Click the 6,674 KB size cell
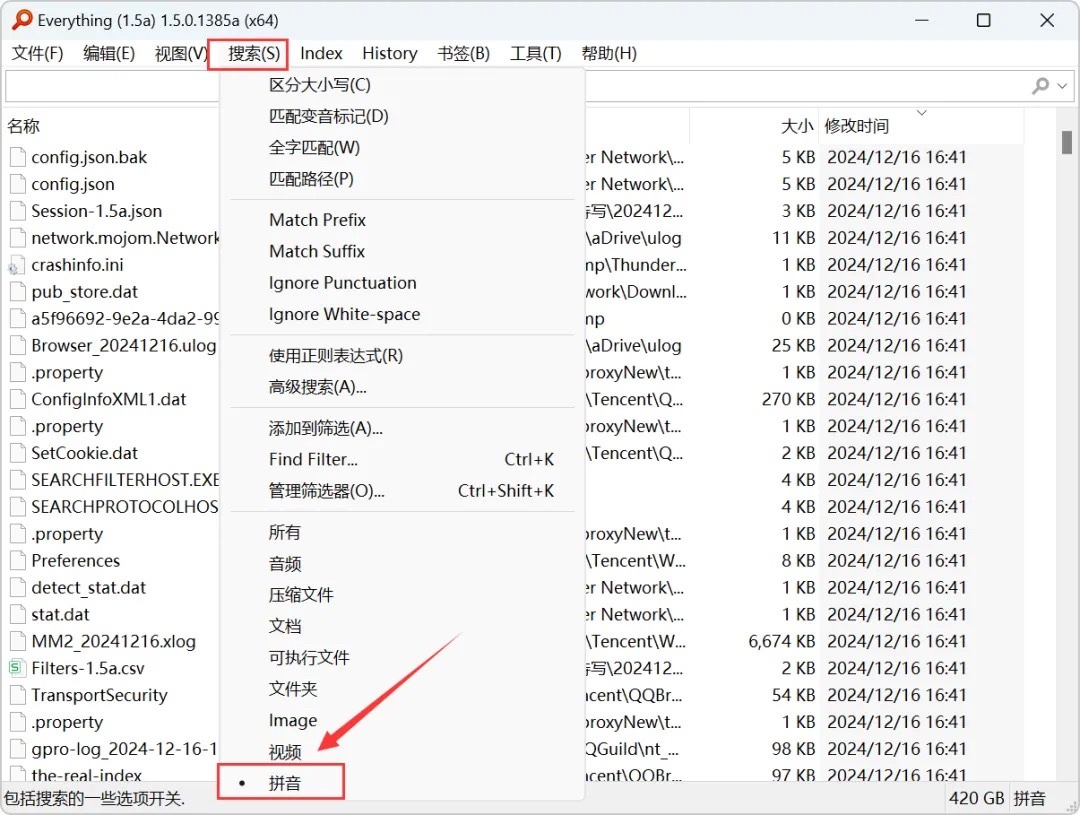This screenshot has height=815, width=1080. coord(782,641)
